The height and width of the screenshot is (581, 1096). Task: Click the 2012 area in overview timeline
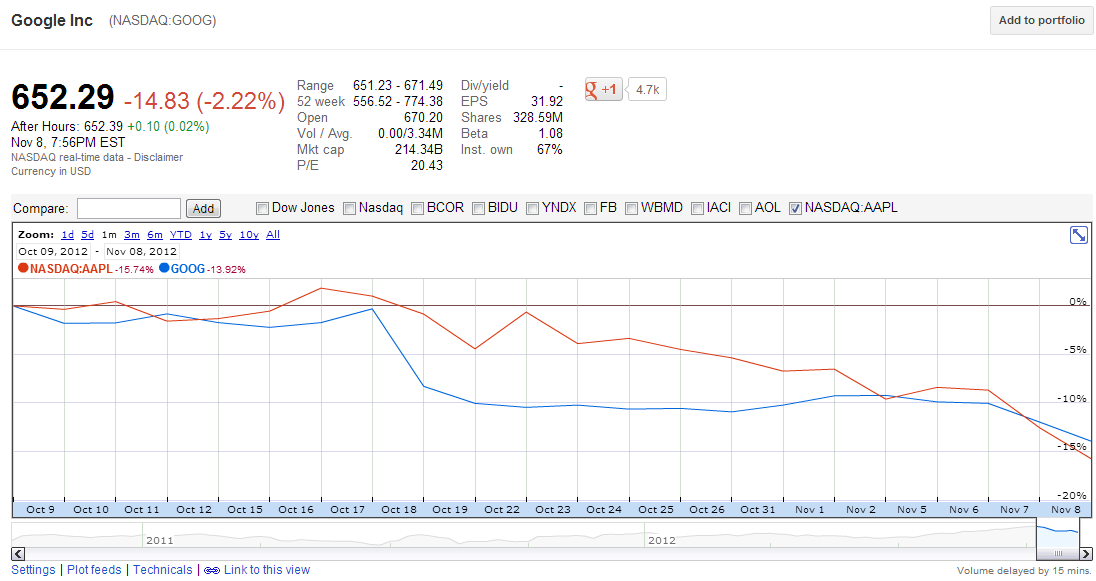point(661,540)
